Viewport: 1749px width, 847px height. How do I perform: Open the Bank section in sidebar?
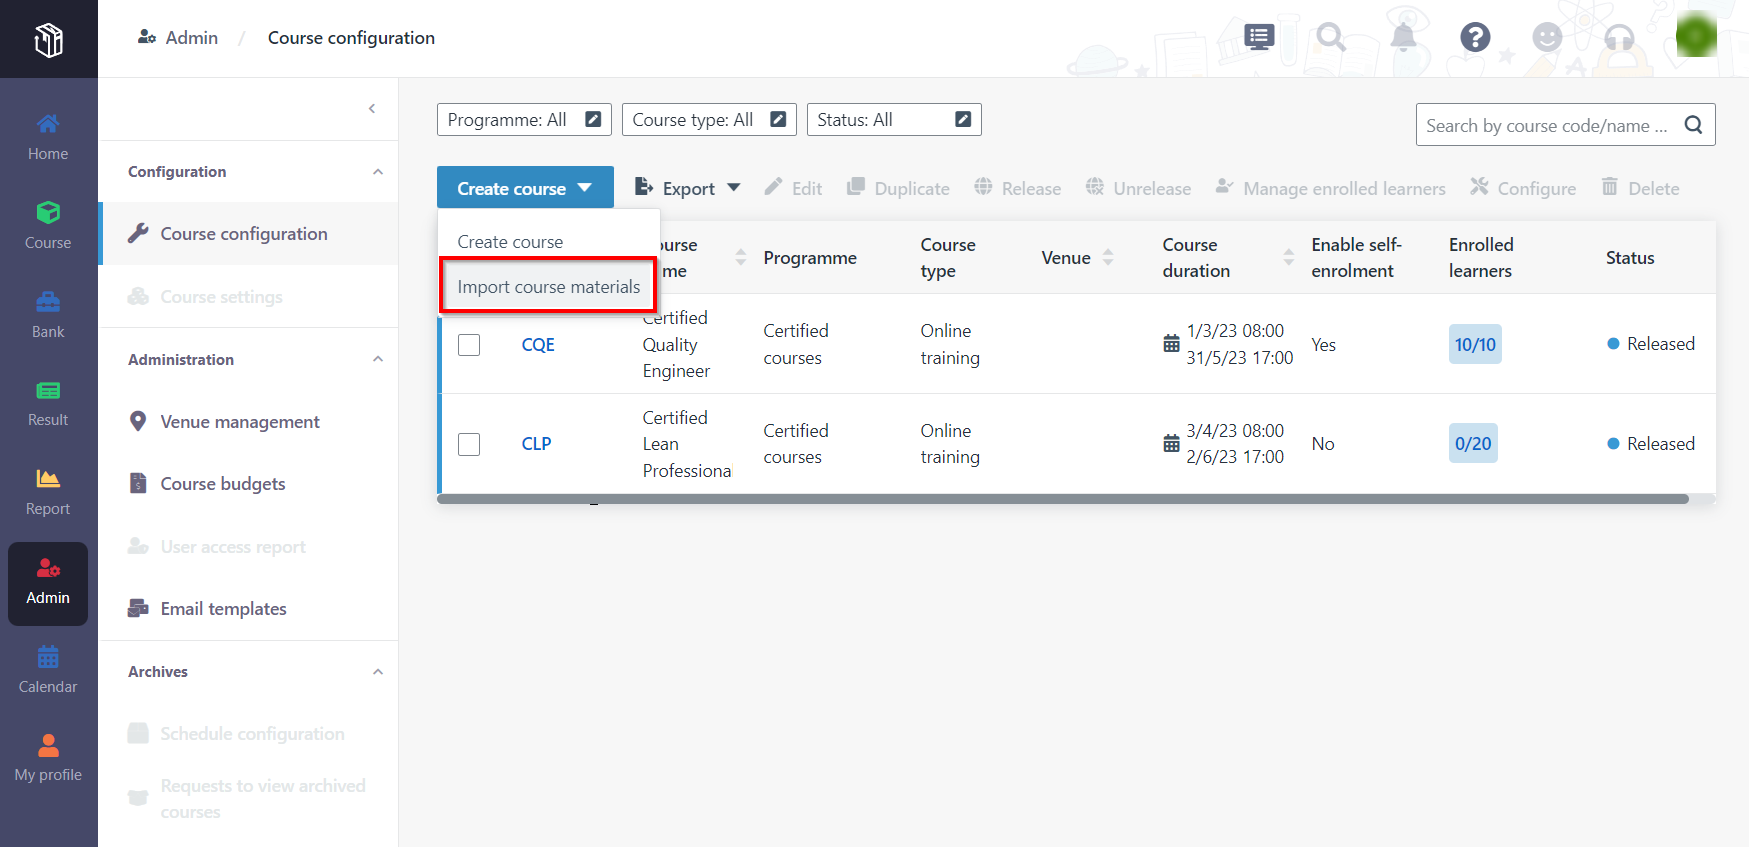tap(48, 316)
